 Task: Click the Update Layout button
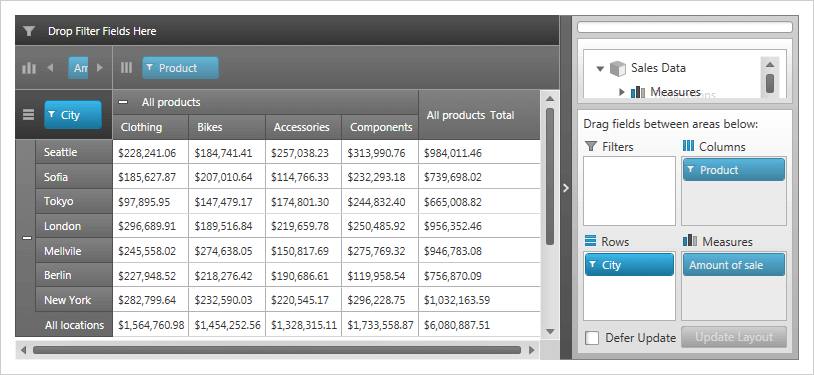click(734, 337)
